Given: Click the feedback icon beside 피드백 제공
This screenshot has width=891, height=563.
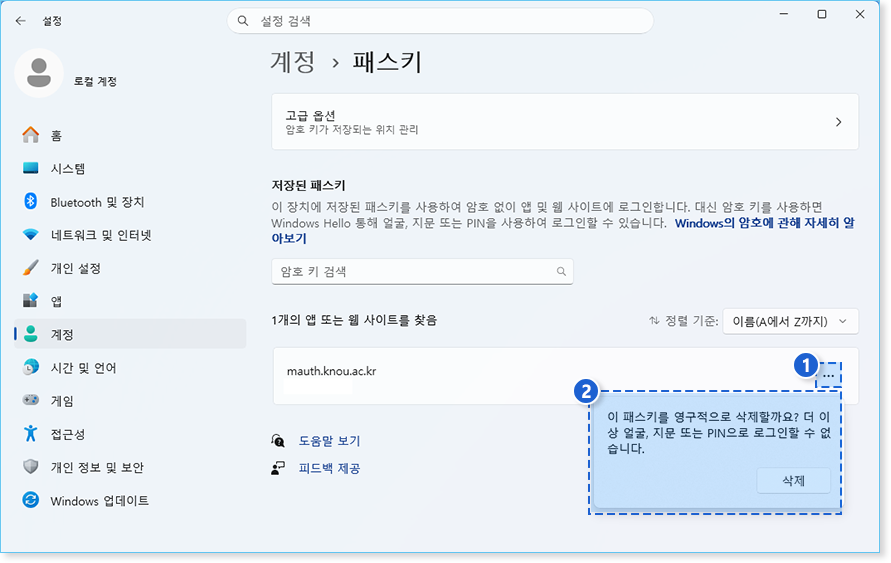Looking at the screenshot, I should 278,468.
